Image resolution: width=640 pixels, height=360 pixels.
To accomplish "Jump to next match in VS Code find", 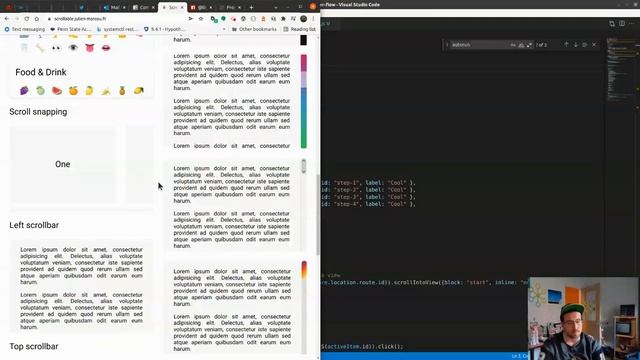I will [576, 44].
